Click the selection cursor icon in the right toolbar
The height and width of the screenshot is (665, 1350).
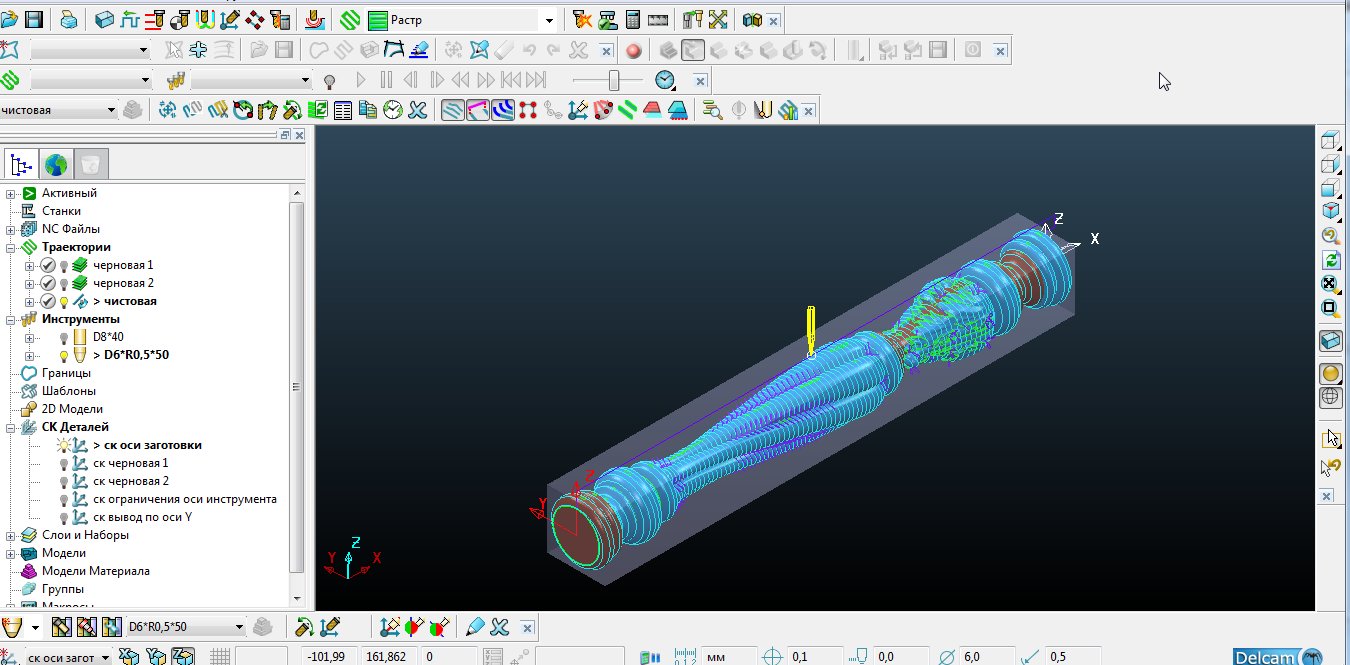point(1330,439)
